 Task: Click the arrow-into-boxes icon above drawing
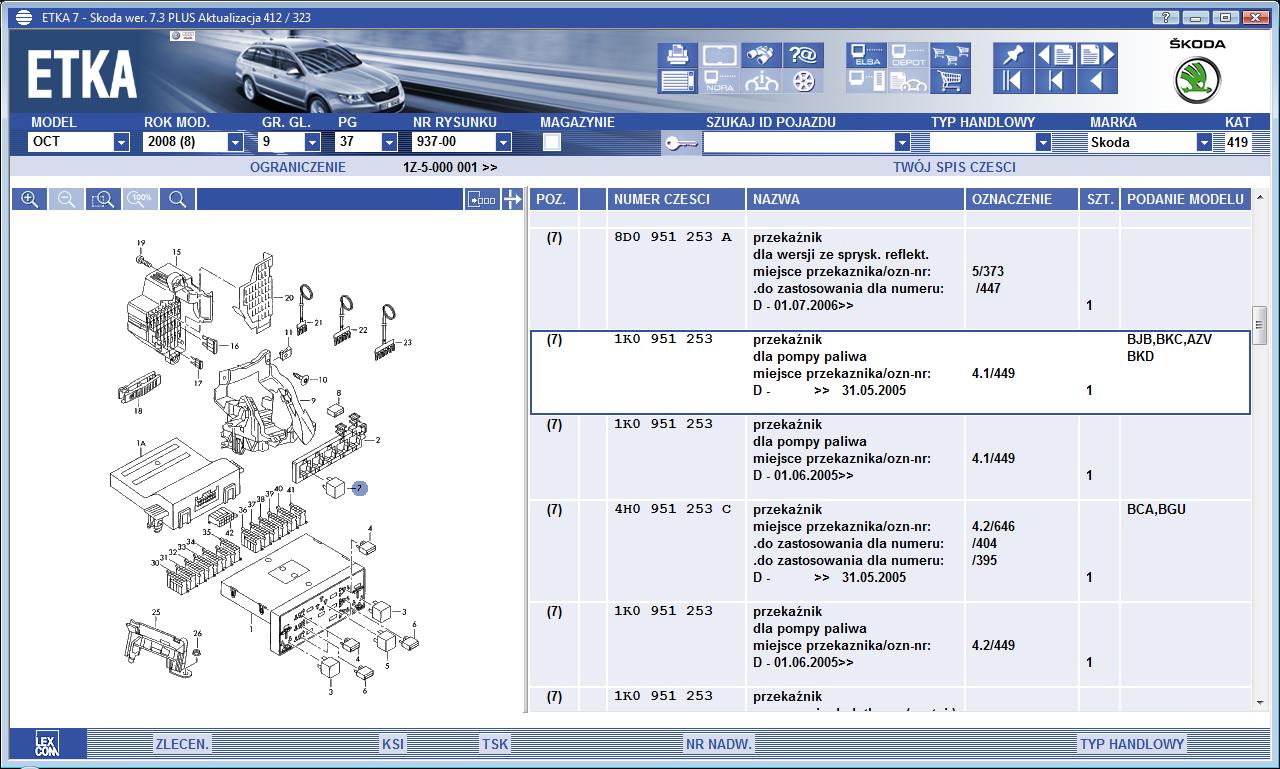pyautogui.click(x=482, y=200)
